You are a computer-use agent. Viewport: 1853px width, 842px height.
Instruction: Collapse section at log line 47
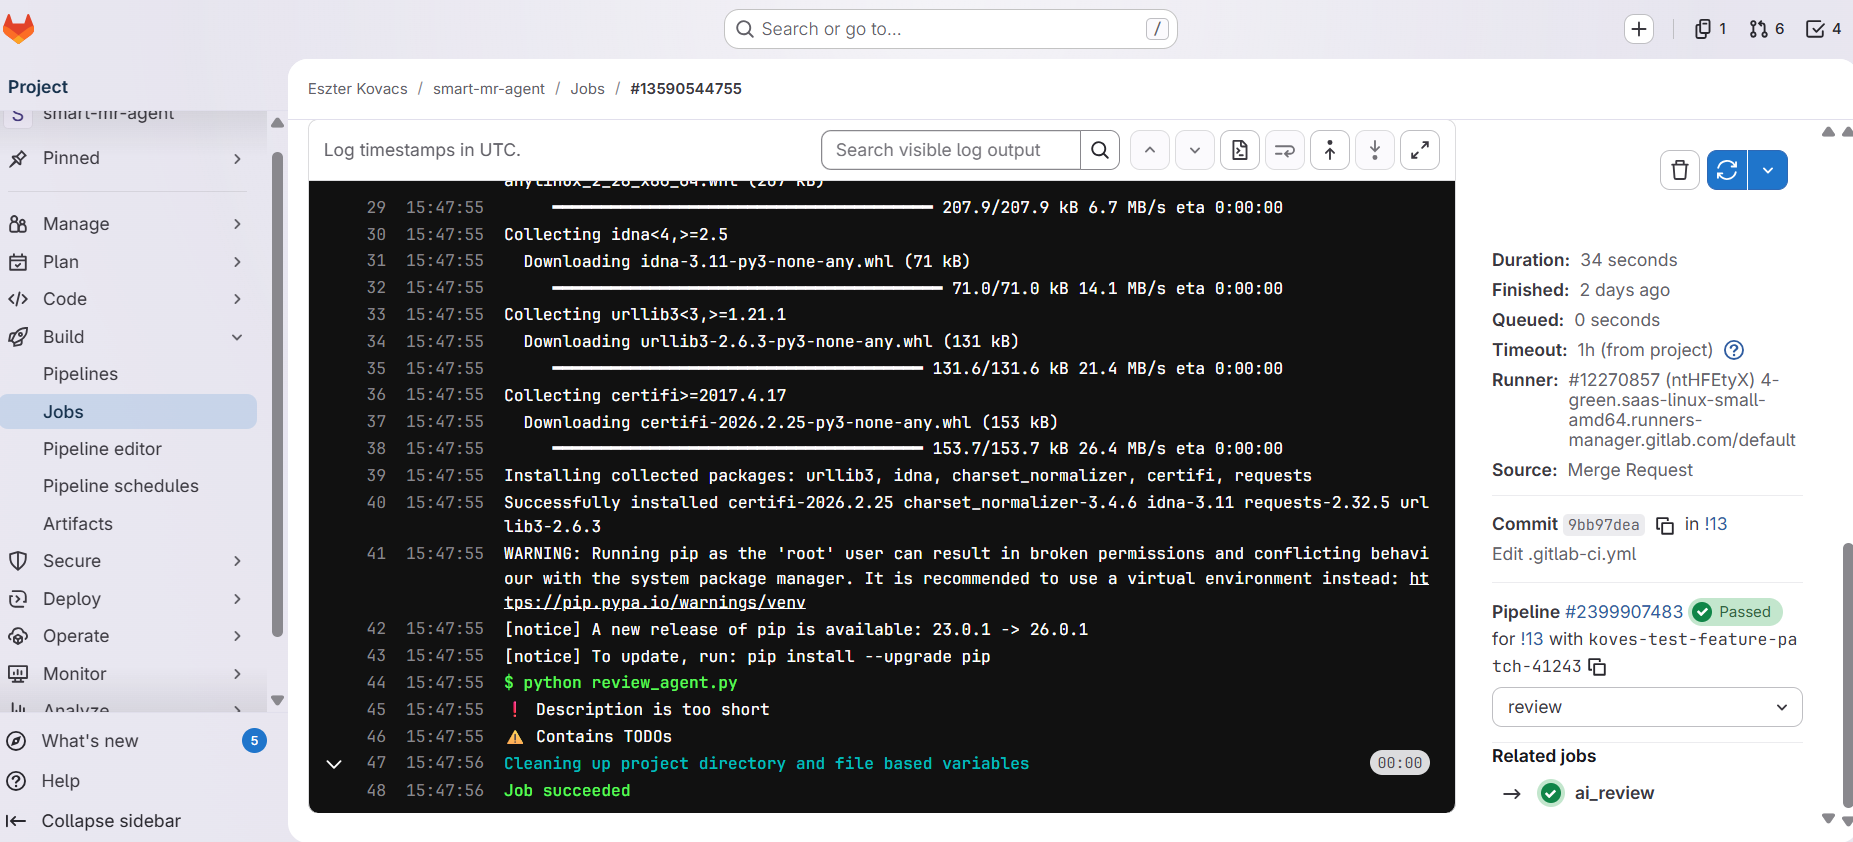click(x=334, y=764)
